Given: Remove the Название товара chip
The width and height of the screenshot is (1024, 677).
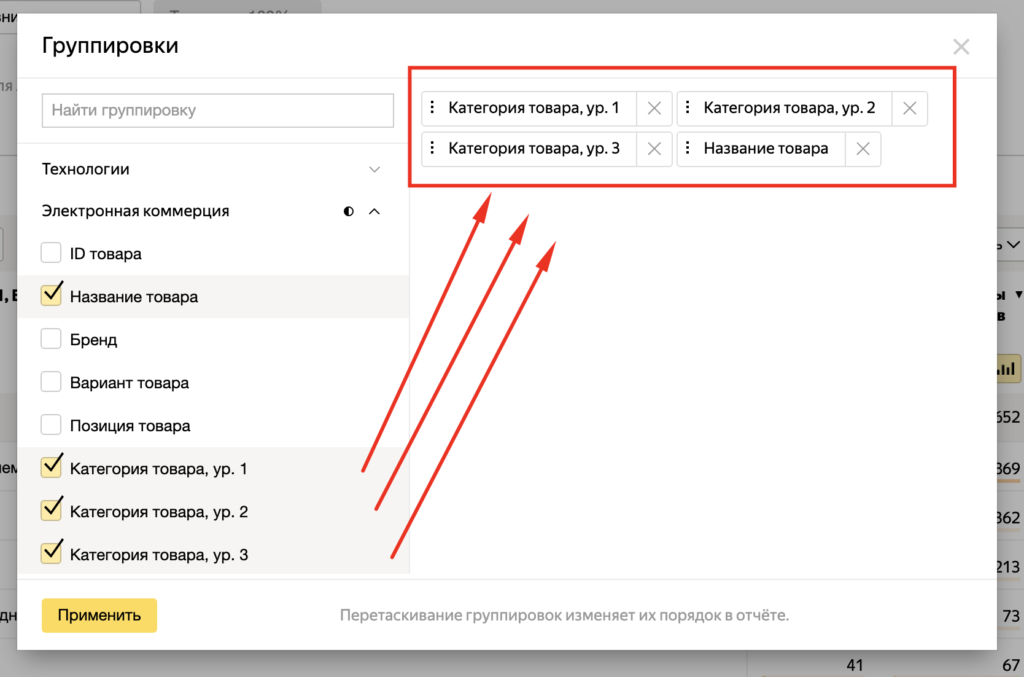Looking at the screenshot, I should pyautogui.click(x=863, y=149).
